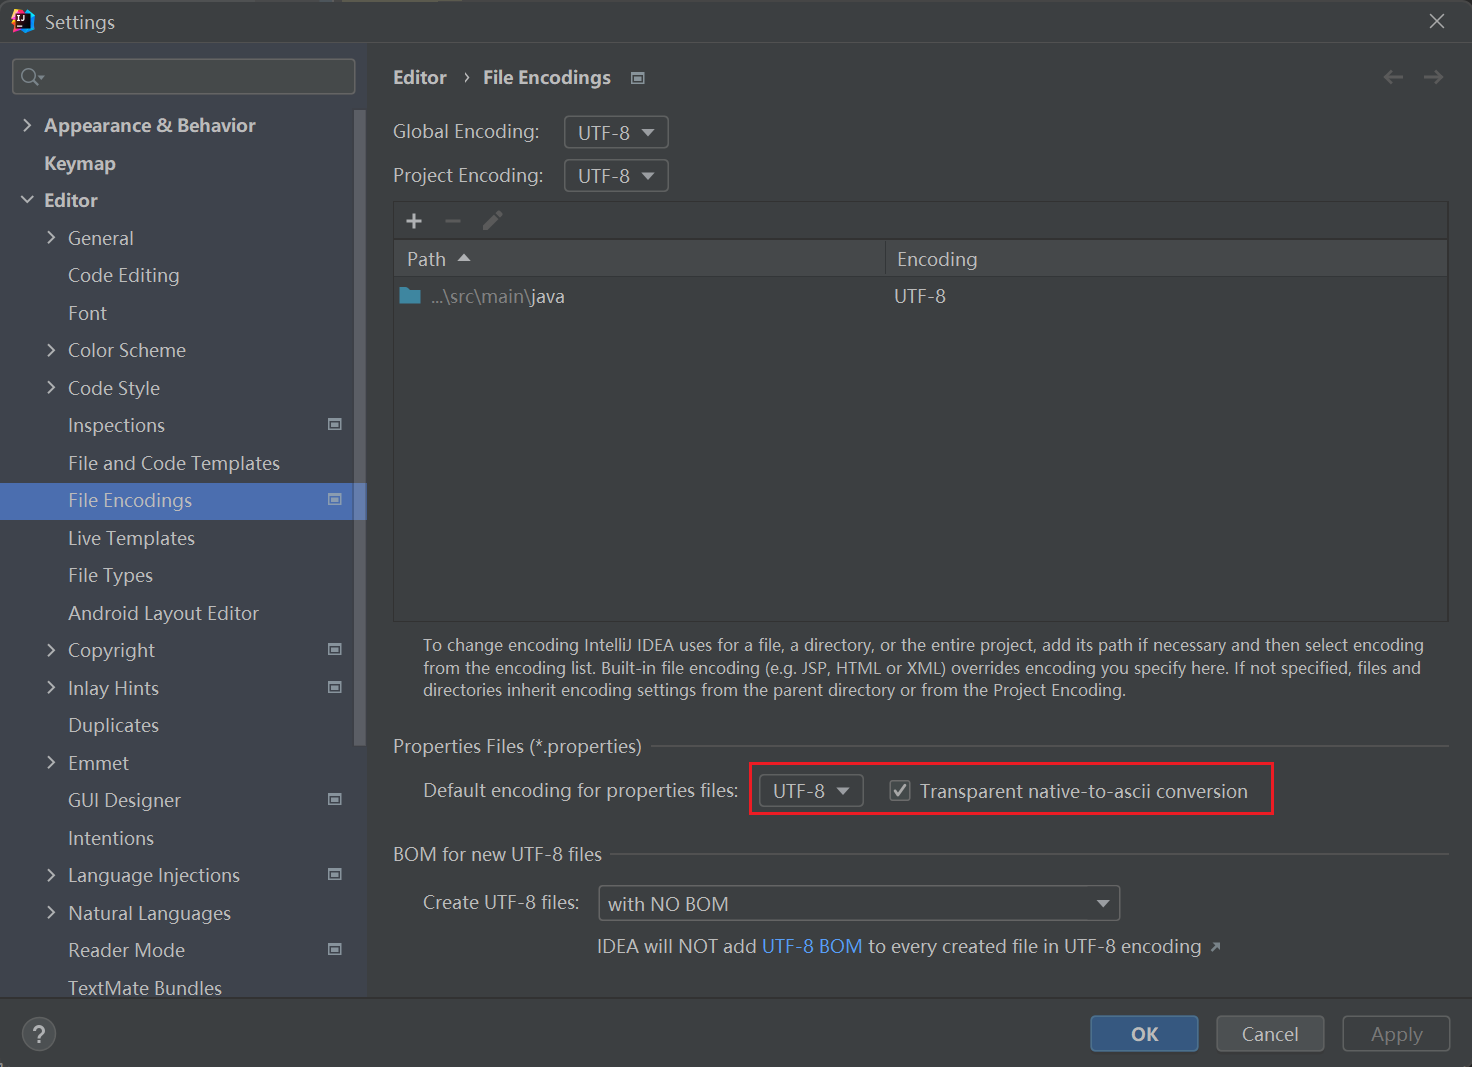Select Code Editing settings page
1472x1067 pixels.
click(124, 275)
